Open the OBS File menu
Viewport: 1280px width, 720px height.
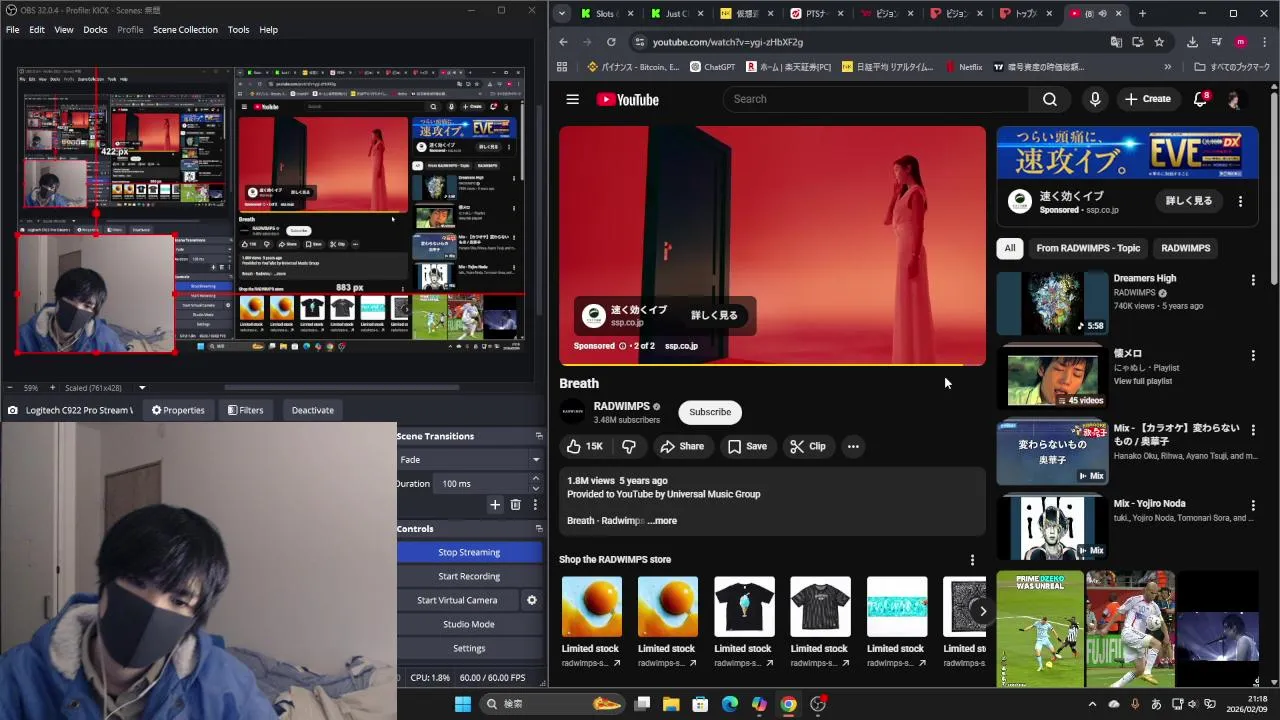pos(12,30)
